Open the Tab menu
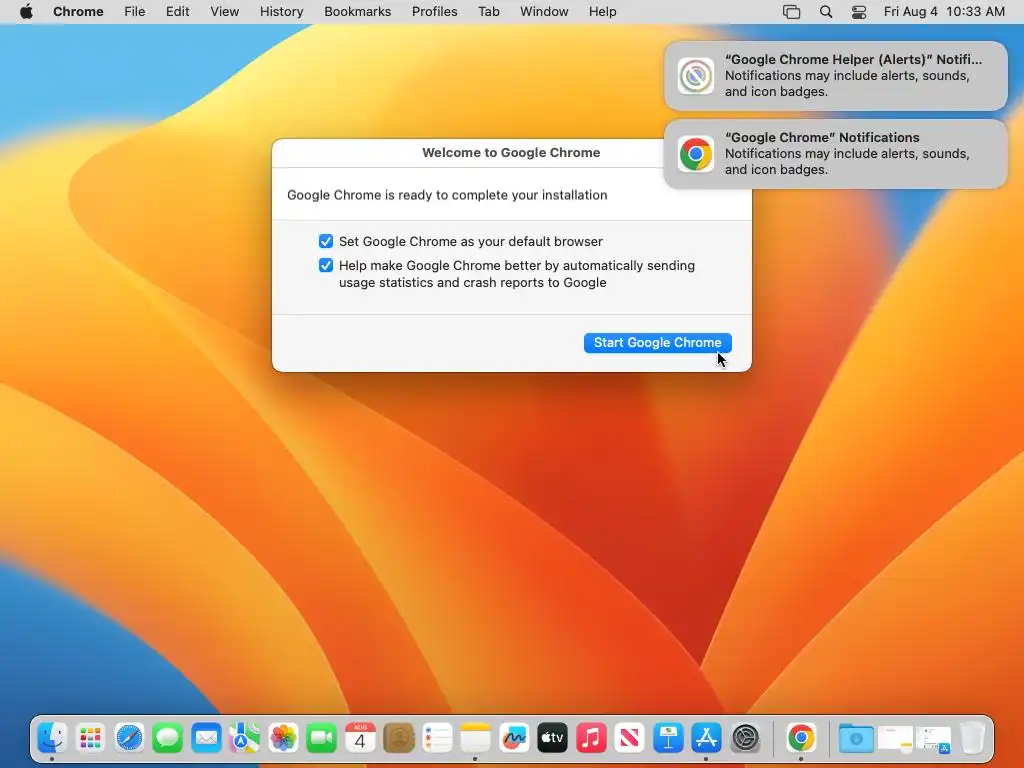Viewport: 1024px width, 768px height. [488, 12]
